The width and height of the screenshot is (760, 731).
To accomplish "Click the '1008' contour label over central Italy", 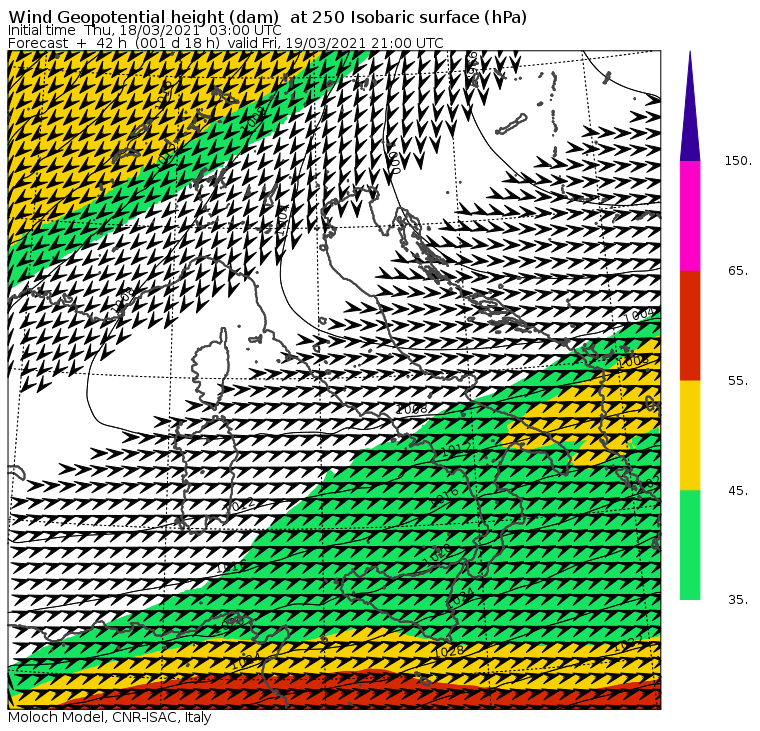I will tap(412, 409).
